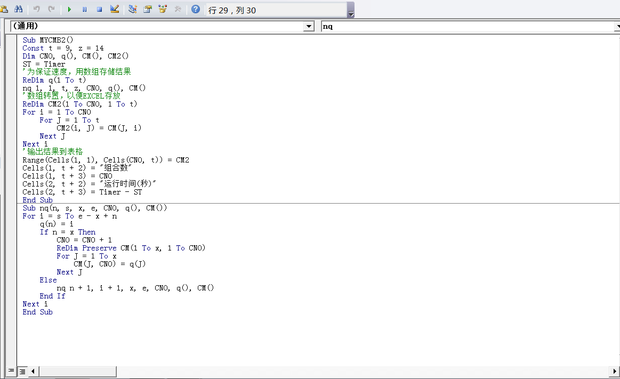Click the line 'For i = 1 To CNO'
The height and width of the screenshot is (379, 620).
pyautogui.click(x=57, y=112)
